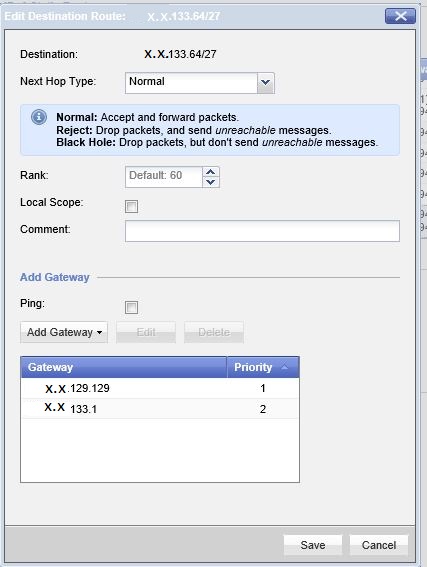427x567 pixels.
Task: Open the Next Hop Type dropdown arrow
Action: [x=265, y=83]
